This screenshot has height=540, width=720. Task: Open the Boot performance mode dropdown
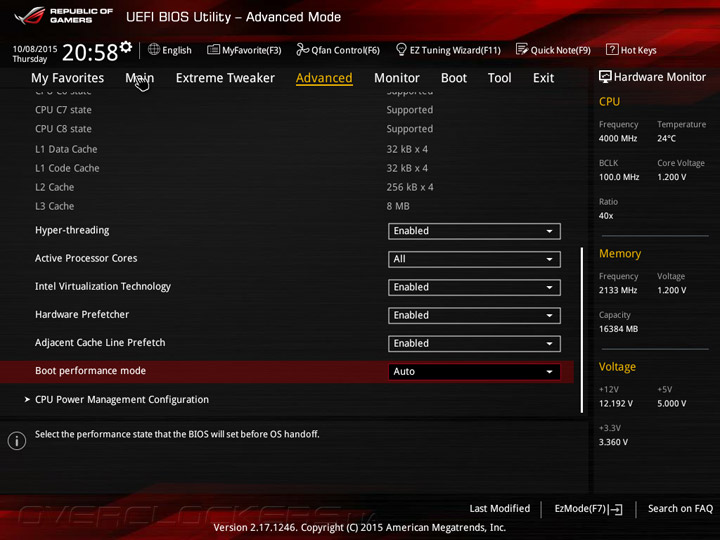(x=474, y=371)
